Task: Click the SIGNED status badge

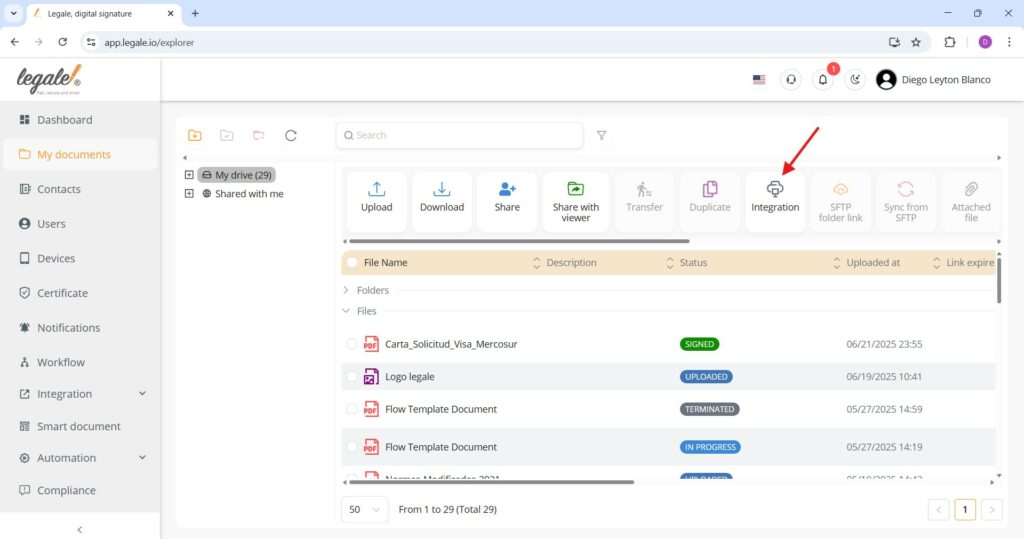Action: point(699,344)
